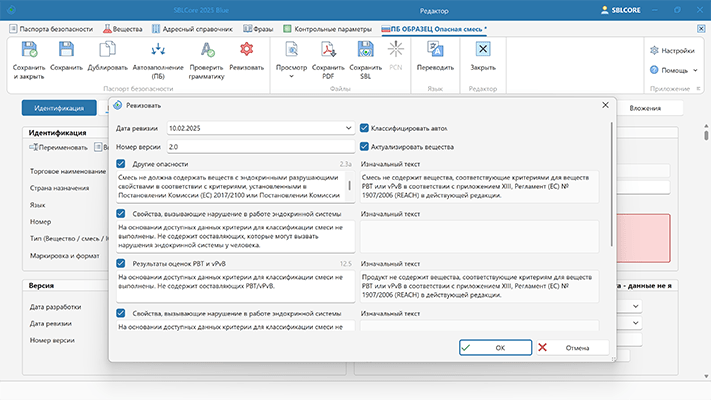Click Переименовать rename icon in Идентификация
Image resolution: width=711 pixels, height=400 pixels.
click(x=33, y=147)
